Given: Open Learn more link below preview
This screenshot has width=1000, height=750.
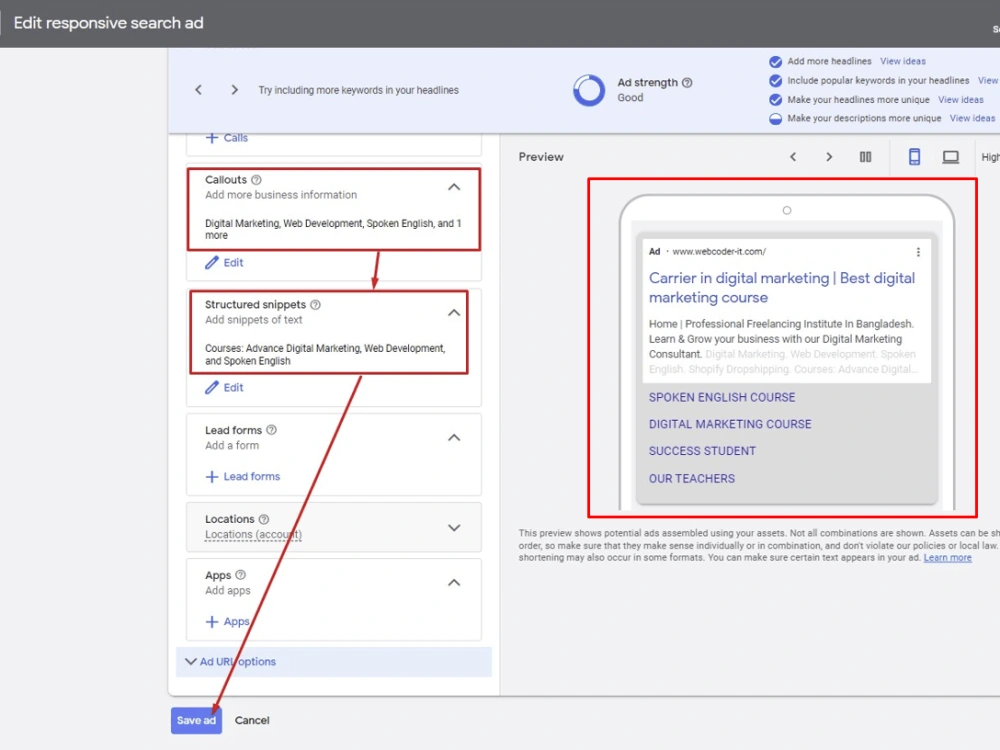Looking at the screenshot, I should 947,557.
